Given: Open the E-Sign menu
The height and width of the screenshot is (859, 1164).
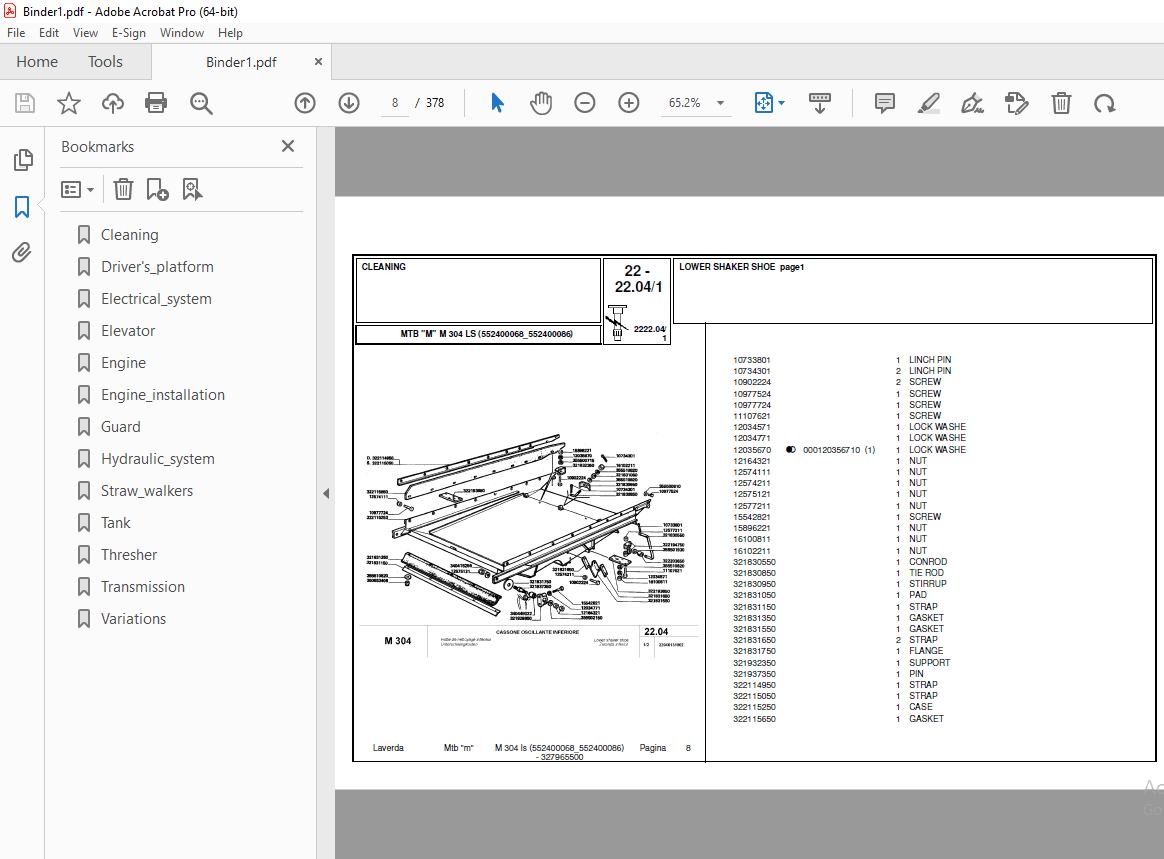Looking at the screenshot, I should pos(129,32).
